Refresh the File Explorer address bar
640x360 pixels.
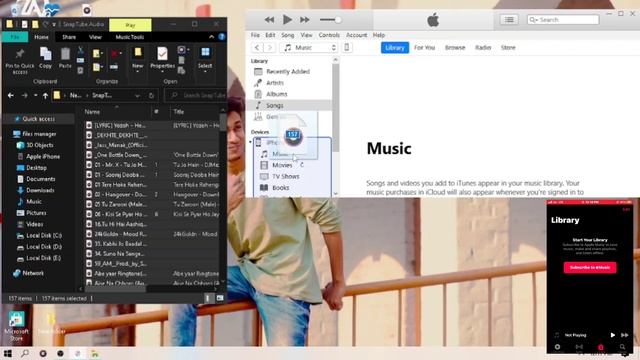[x=151, y=96]
